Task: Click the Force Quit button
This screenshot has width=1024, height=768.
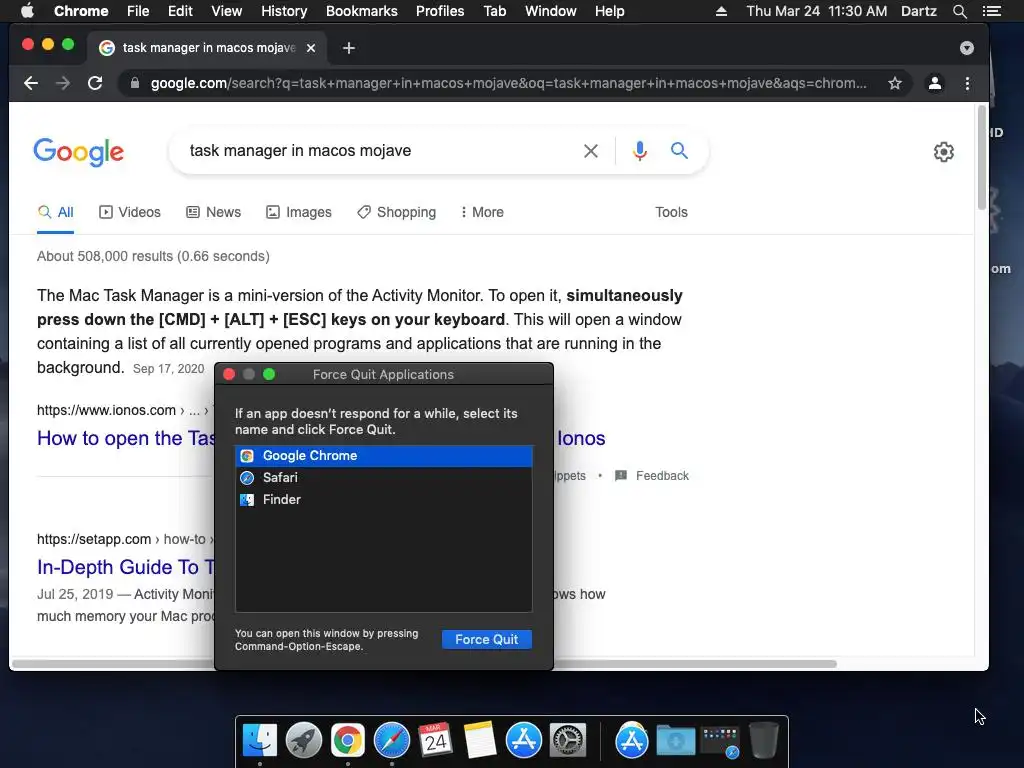Action: 487,639
